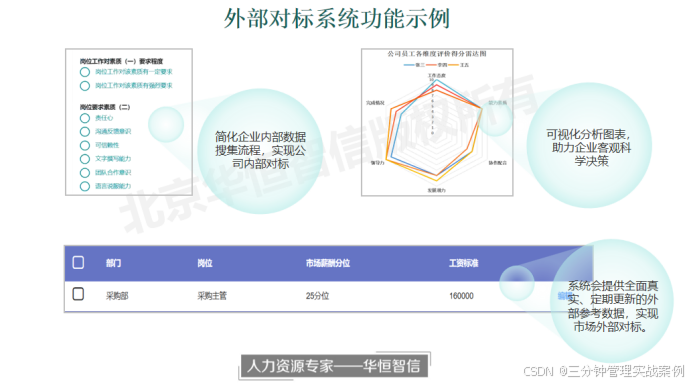
Task: Click the heading 岗位工作对素质（一）要求程度
Action: coord(121,61)
